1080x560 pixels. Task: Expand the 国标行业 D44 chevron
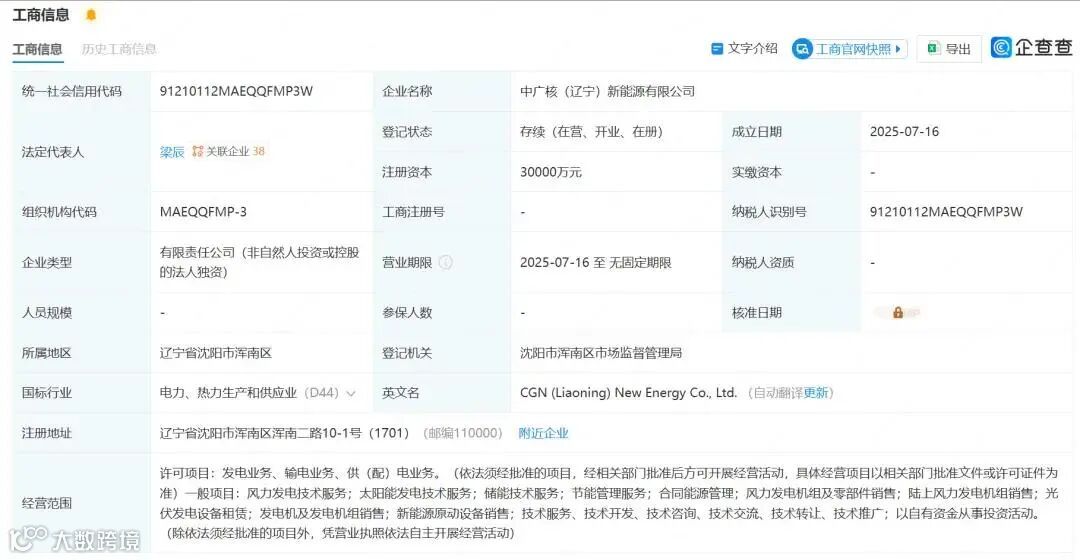tap(351, 393)
